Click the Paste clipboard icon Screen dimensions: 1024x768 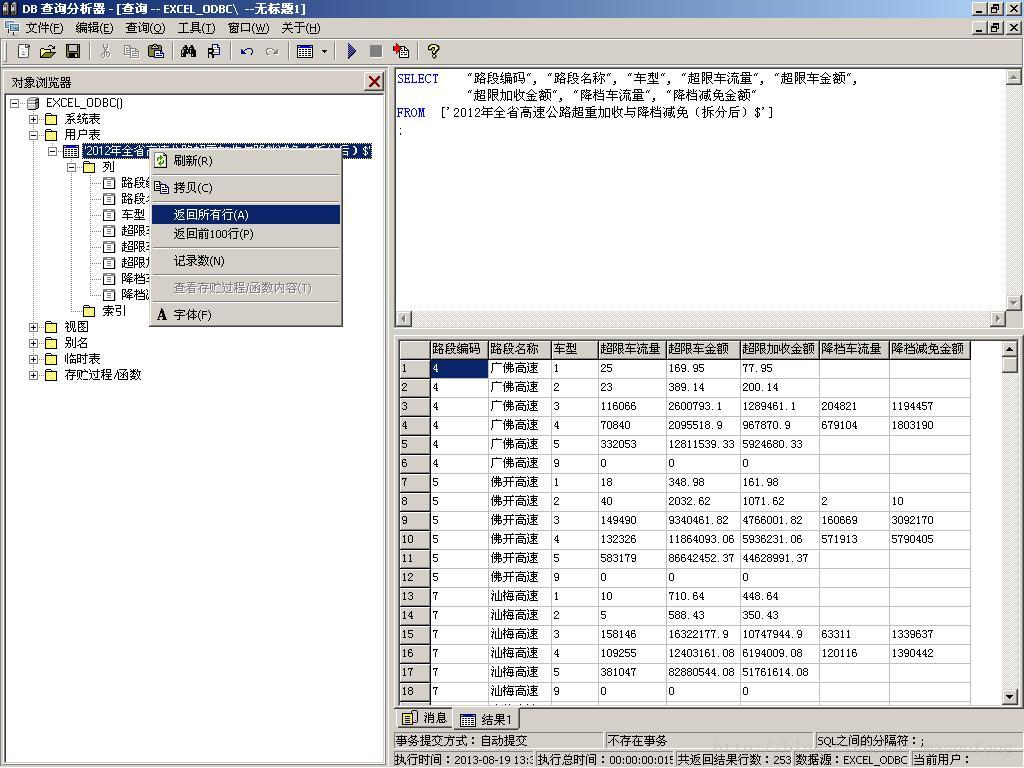pos(156,51)
